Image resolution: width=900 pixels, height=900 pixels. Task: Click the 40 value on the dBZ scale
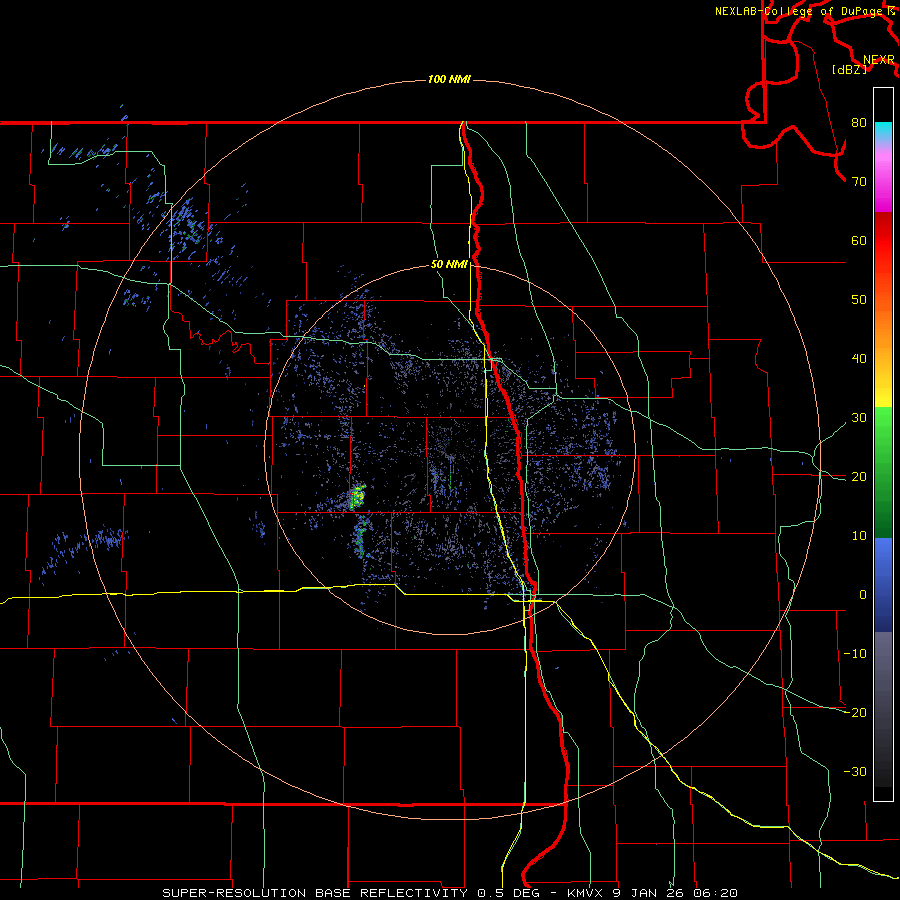pyautogui.click(x=859, y=359)
